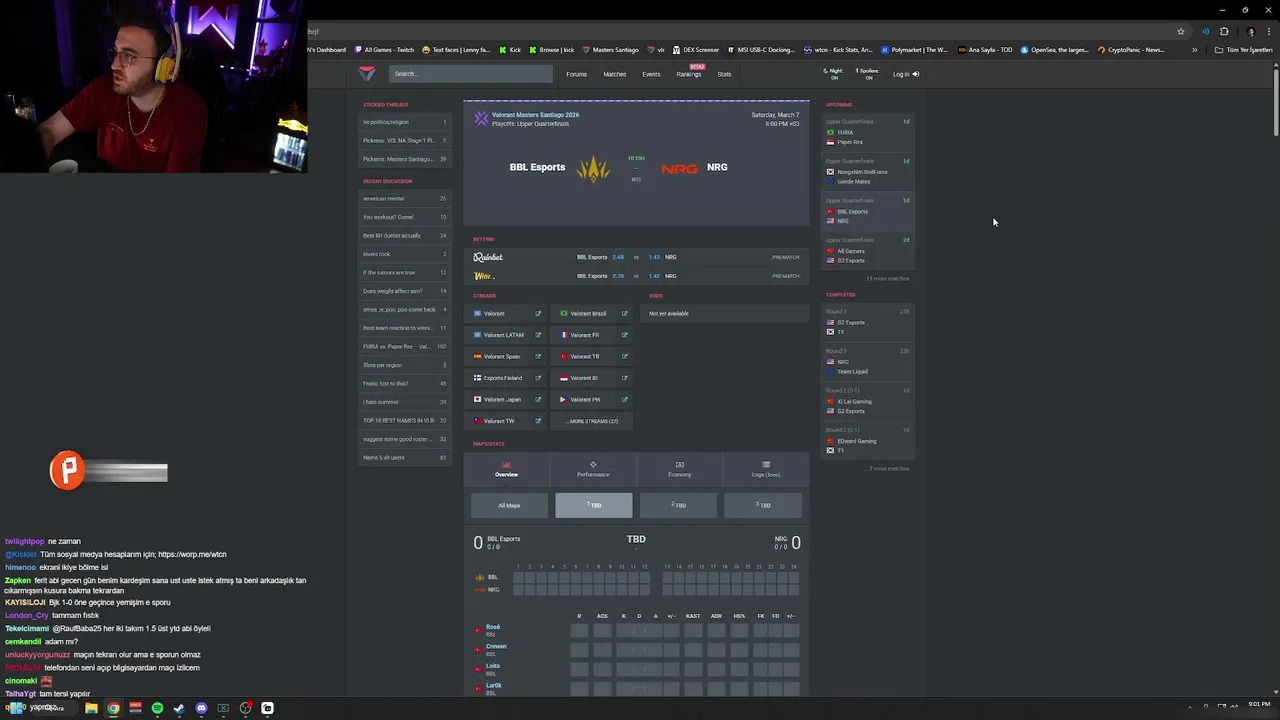The image size is (1280, 720).
Task: Expand MORE STREAMS (27) list
Action: 592,421
